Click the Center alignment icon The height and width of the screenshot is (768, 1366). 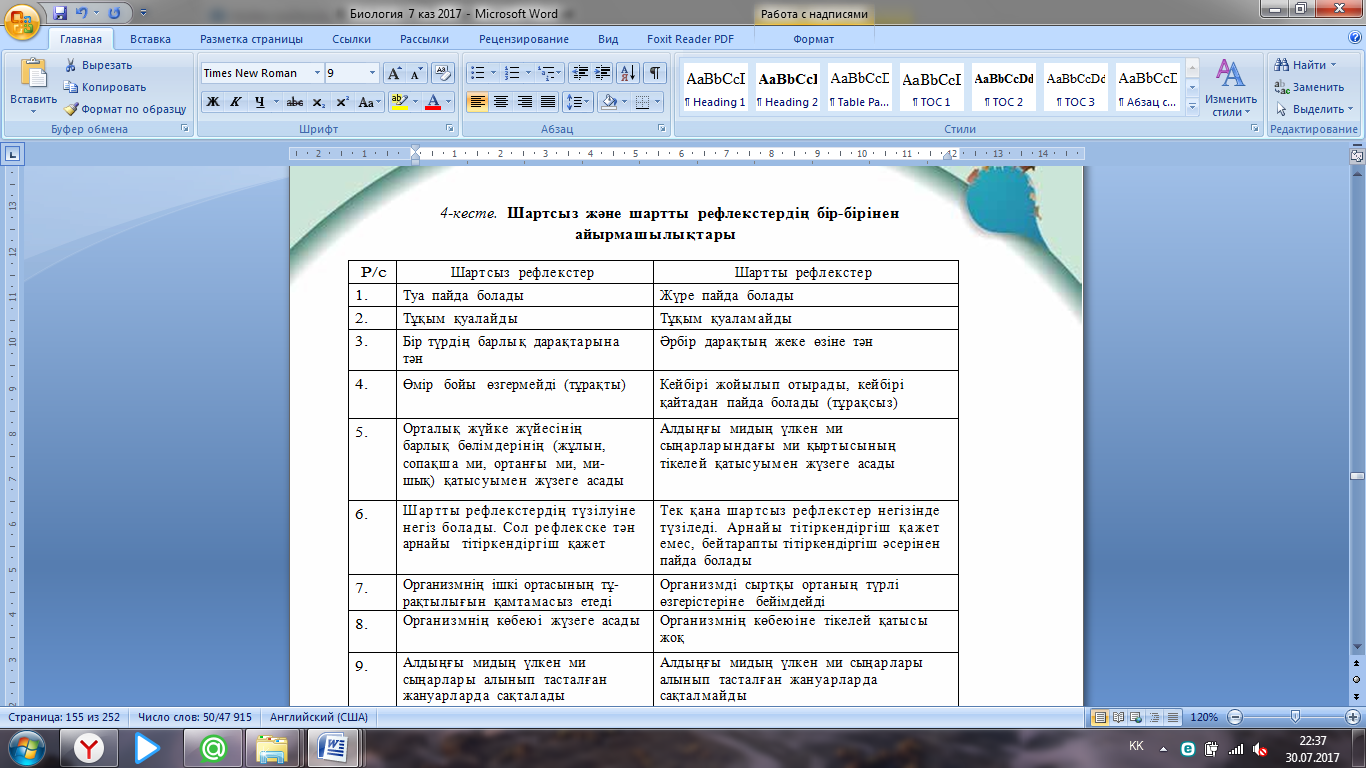pos(501,102)
